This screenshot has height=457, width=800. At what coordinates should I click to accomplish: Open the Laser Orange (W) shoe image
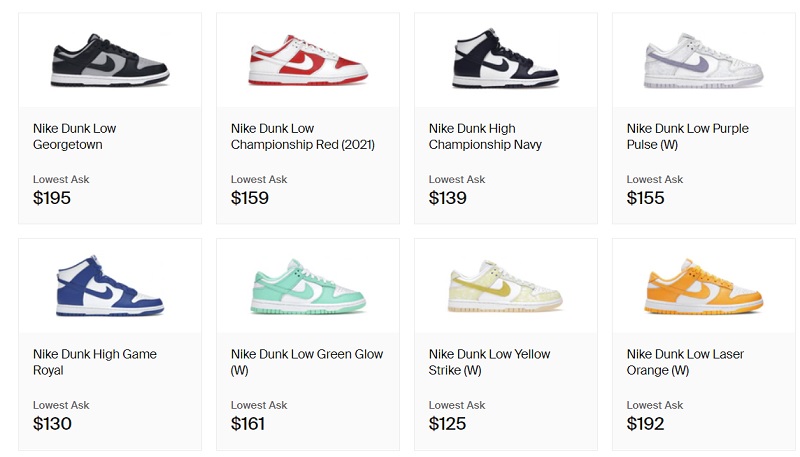704,287
